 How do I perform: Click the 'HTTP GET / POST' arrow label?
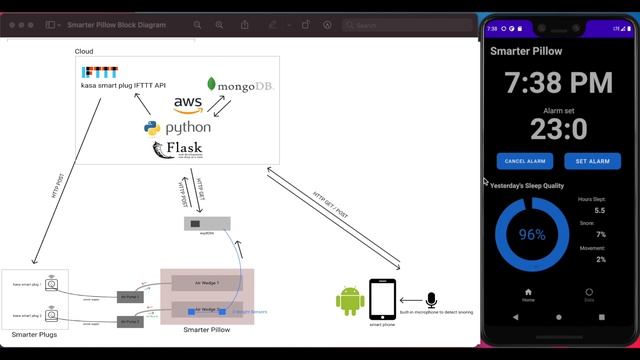click(x=331, y=205)
